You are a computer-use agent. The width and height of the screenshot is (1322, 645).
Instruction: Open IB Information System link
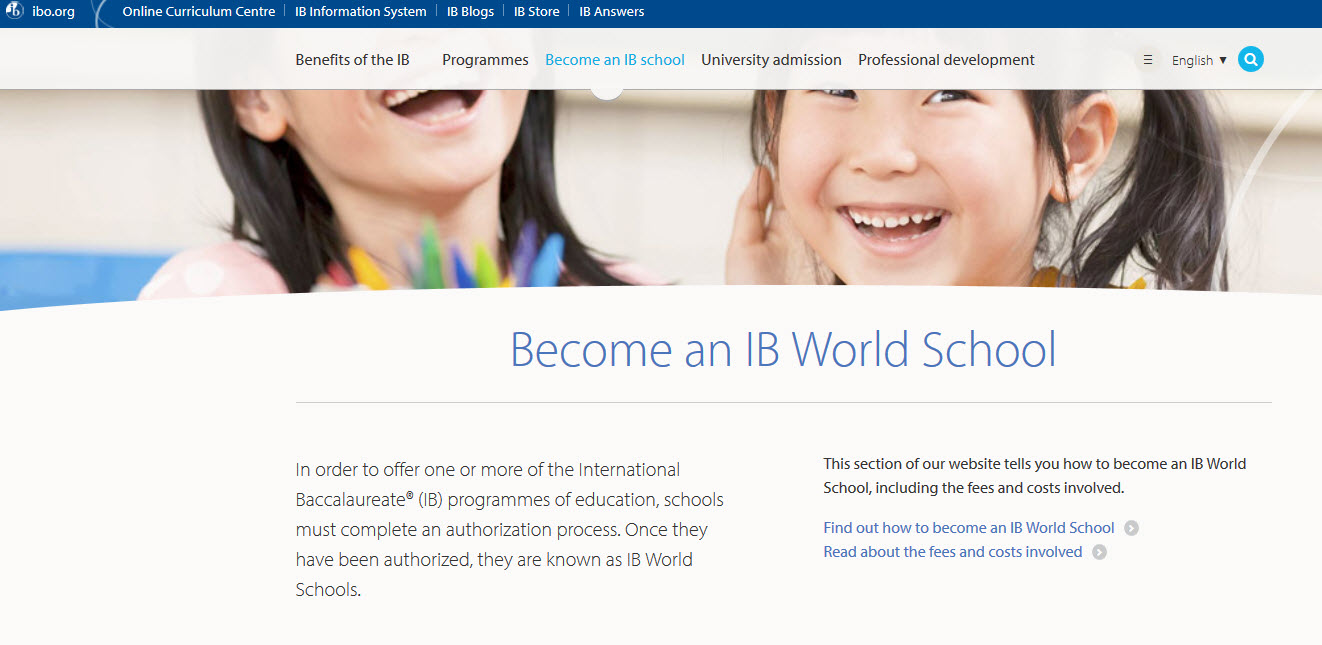(361, 12)
